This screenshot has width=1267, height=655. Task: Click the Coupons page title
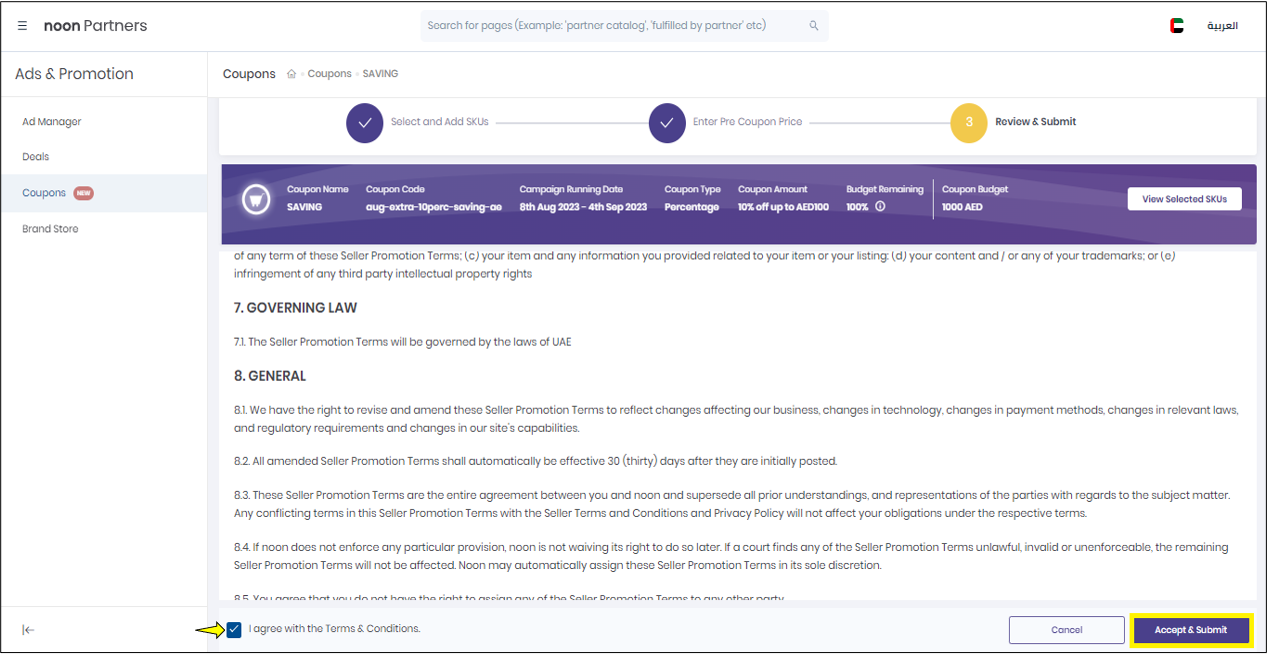(x=249, y=74)
